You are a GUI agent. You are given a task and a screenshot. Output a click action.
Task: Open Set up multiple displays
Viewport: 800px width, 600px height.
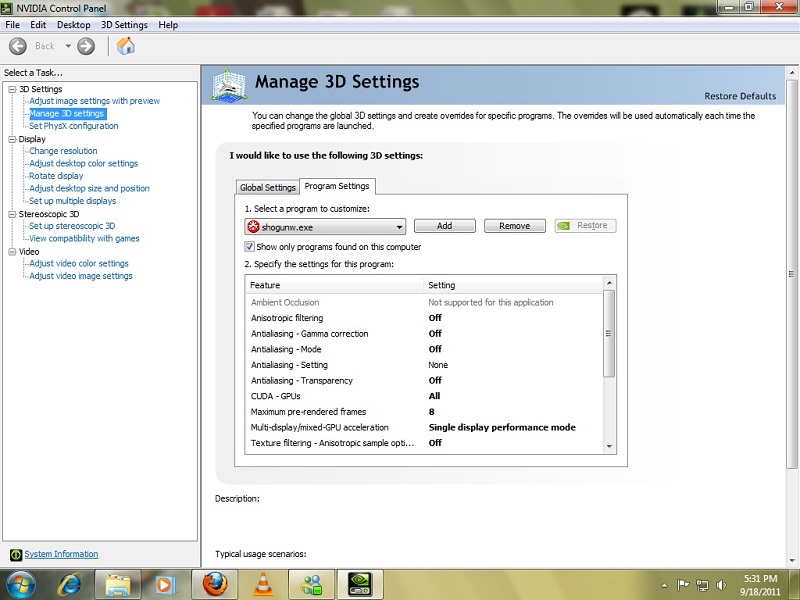click(x=72, y=201)
